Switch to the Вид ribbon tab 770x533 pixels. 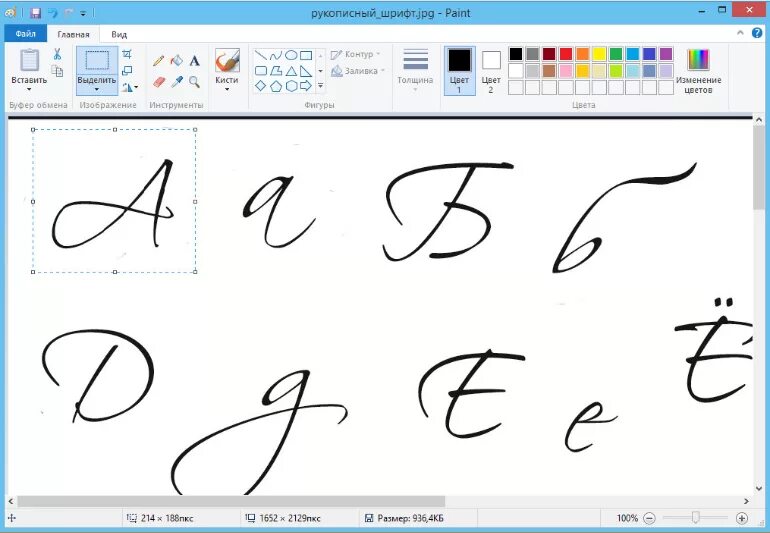119,34
